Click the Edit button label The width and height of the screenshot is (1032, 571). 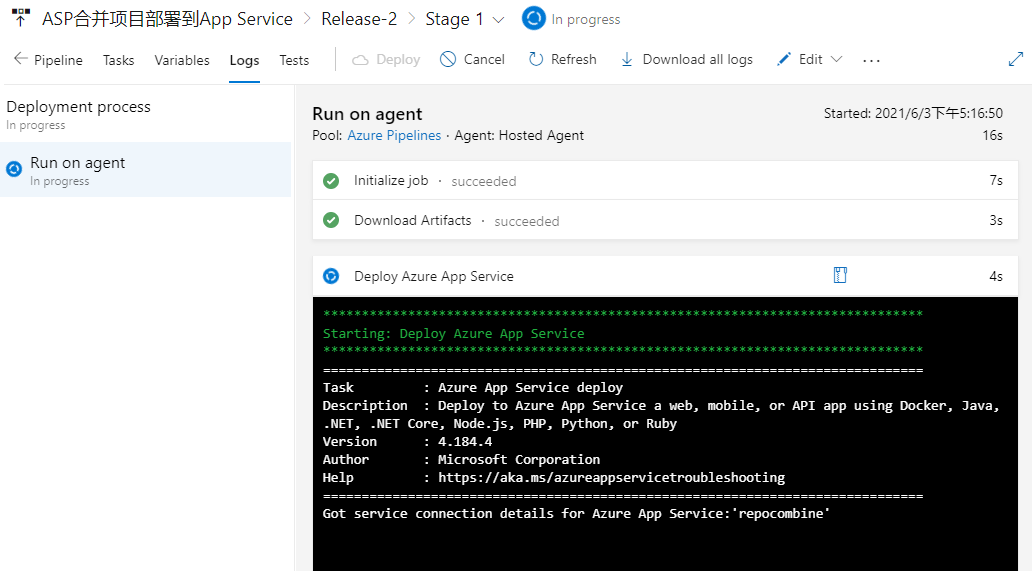(810, 59)
